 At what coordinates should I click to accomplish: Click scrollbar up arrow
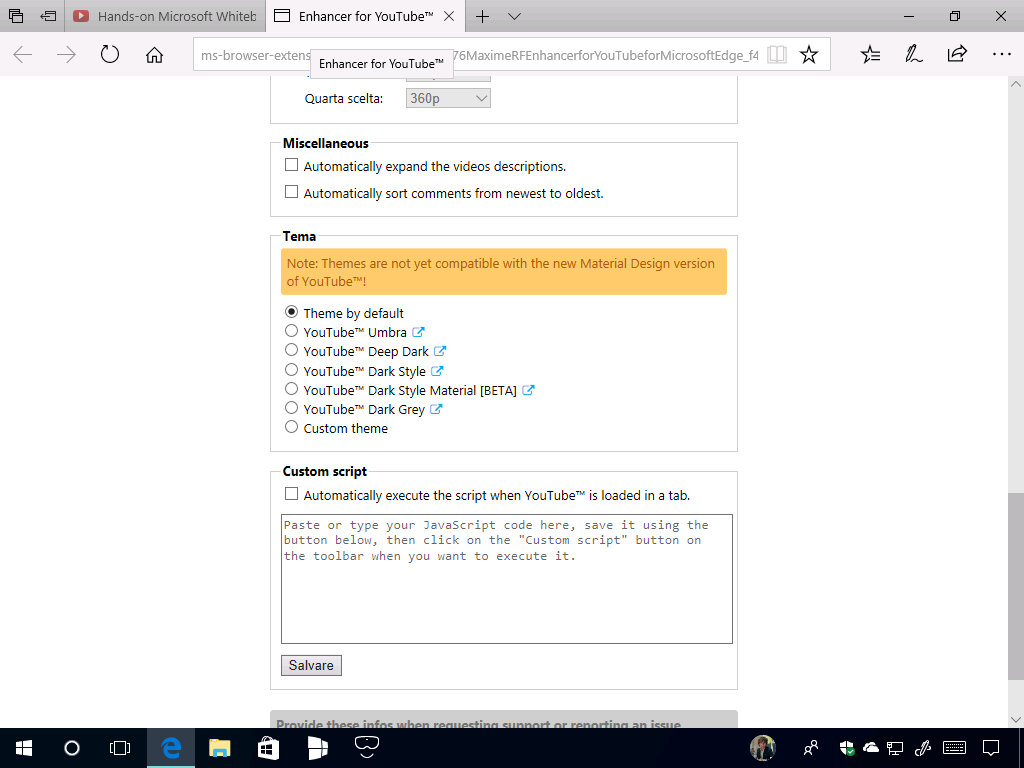(x=1016, y=84)
